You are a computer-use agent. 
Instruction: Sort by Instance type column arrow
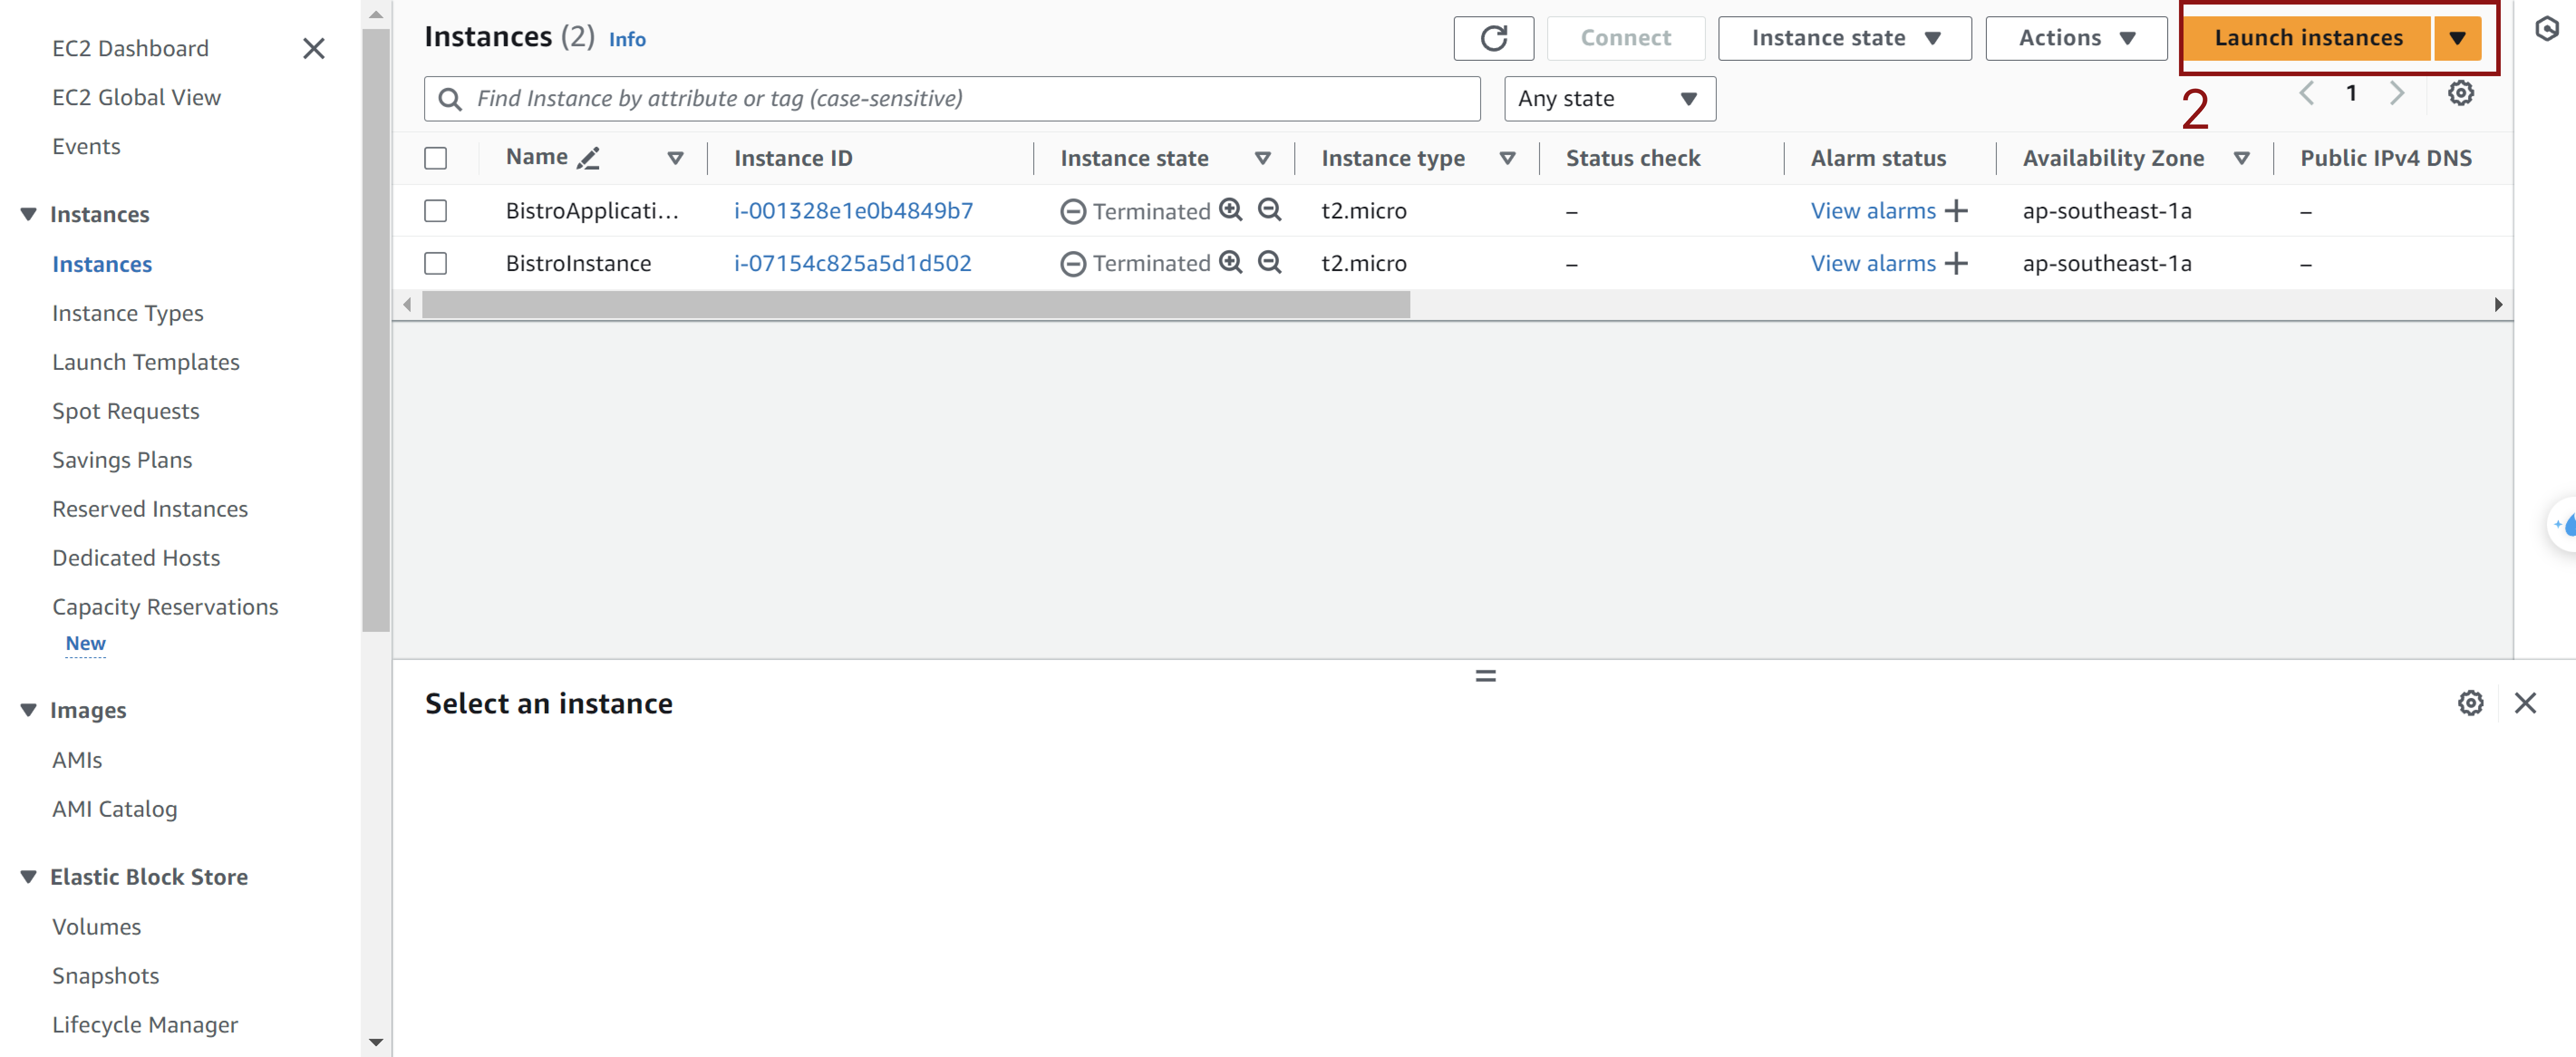pos(1507,158)
